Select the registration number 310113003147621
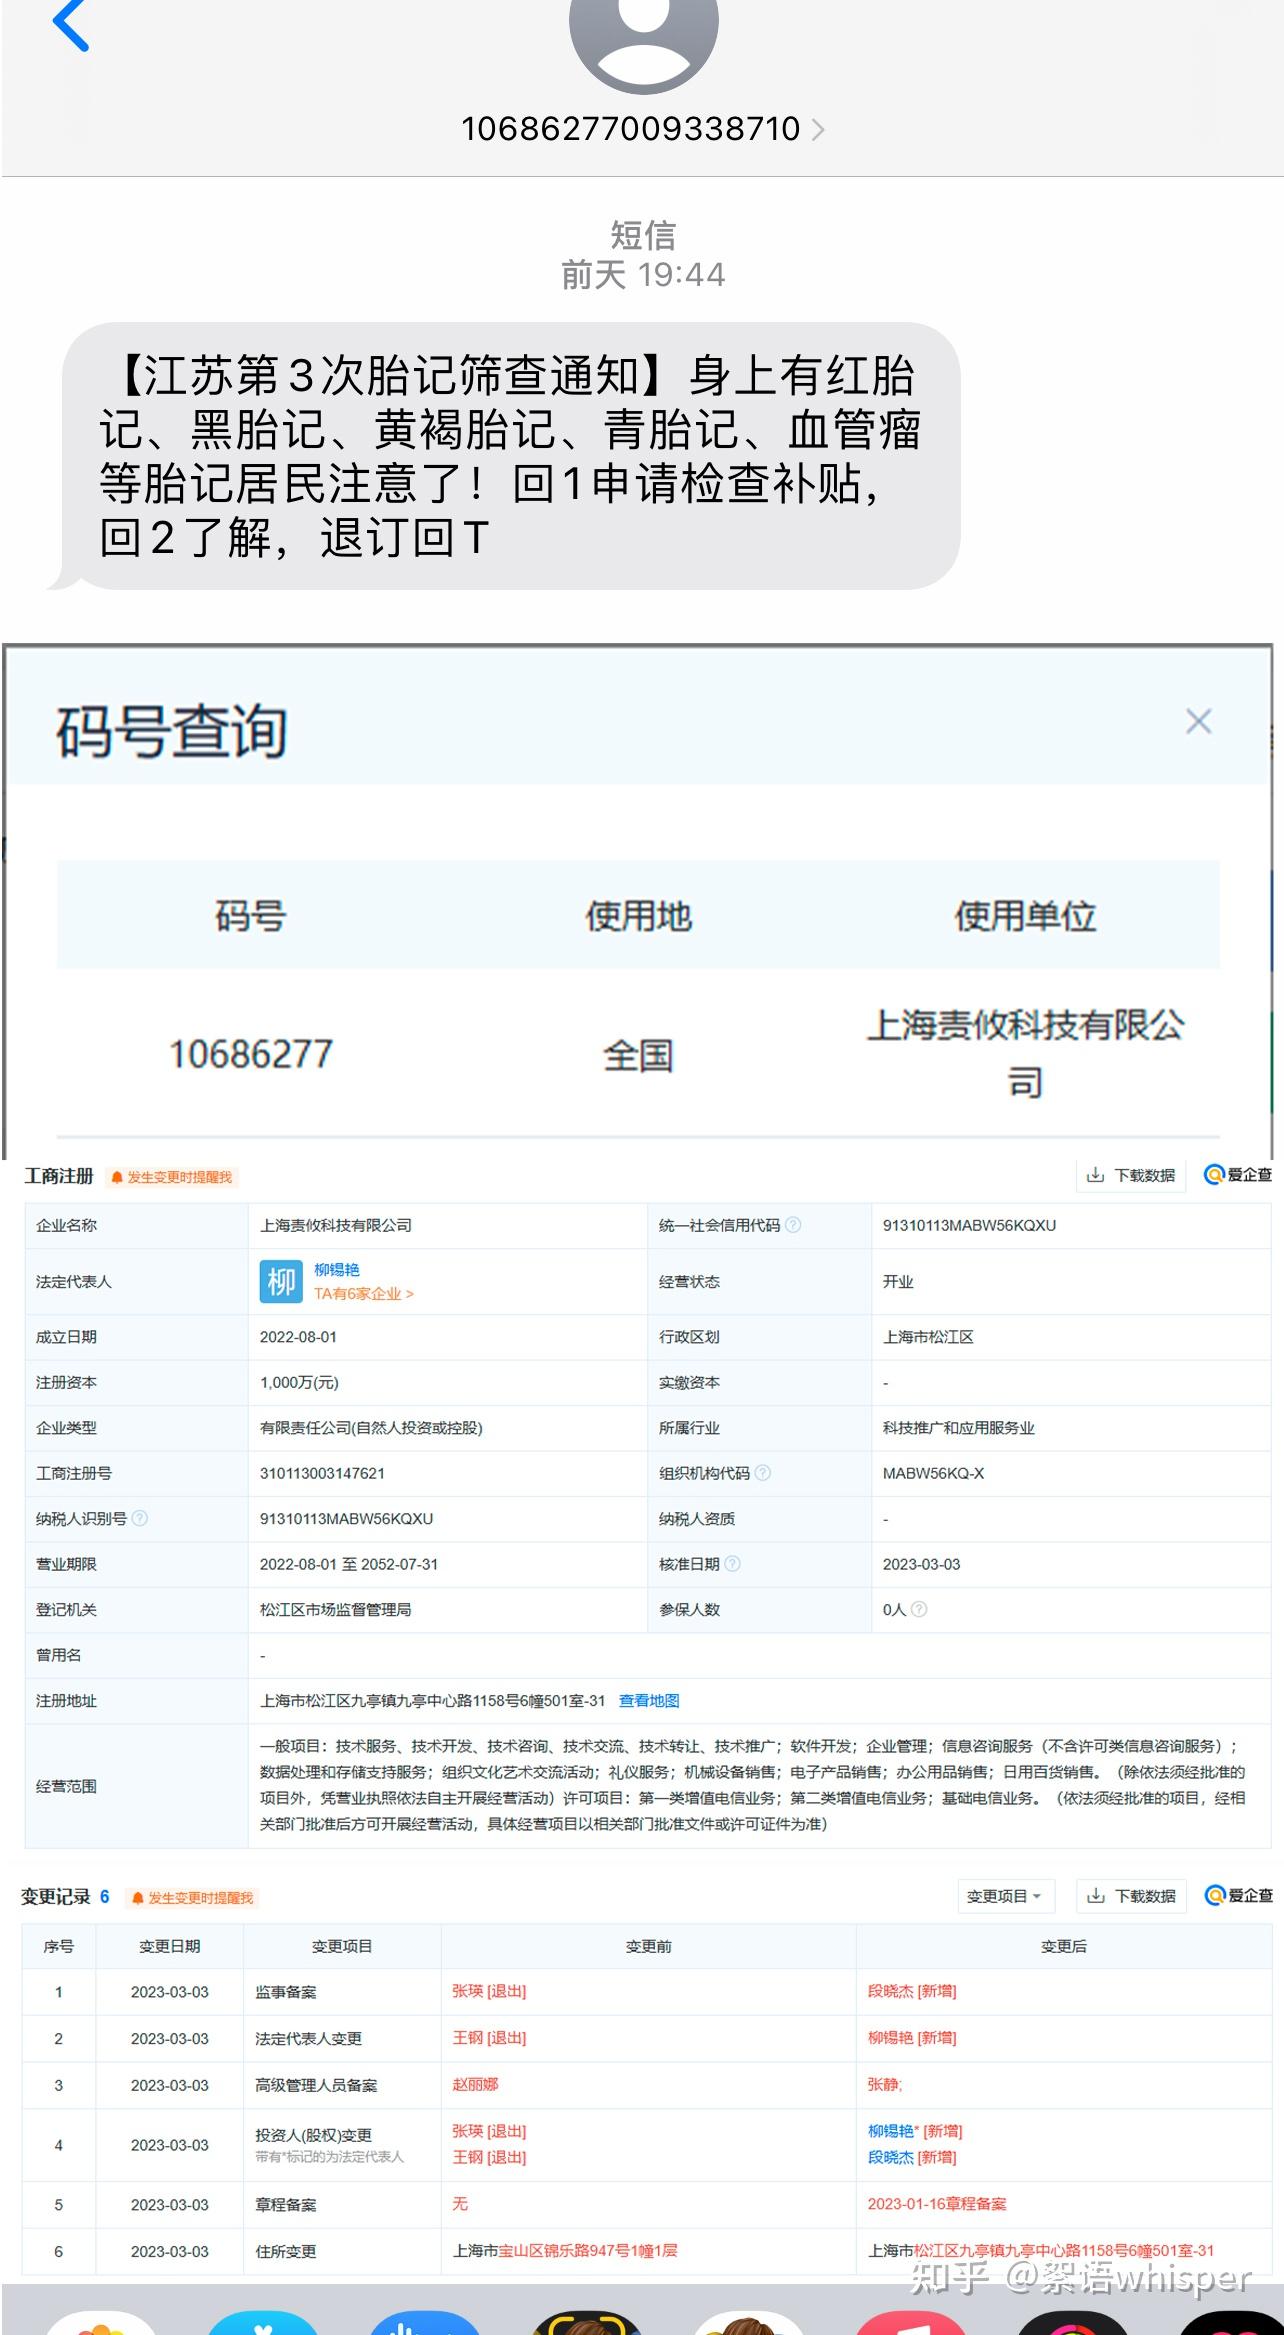1284x2335 pixels. 322,1473
